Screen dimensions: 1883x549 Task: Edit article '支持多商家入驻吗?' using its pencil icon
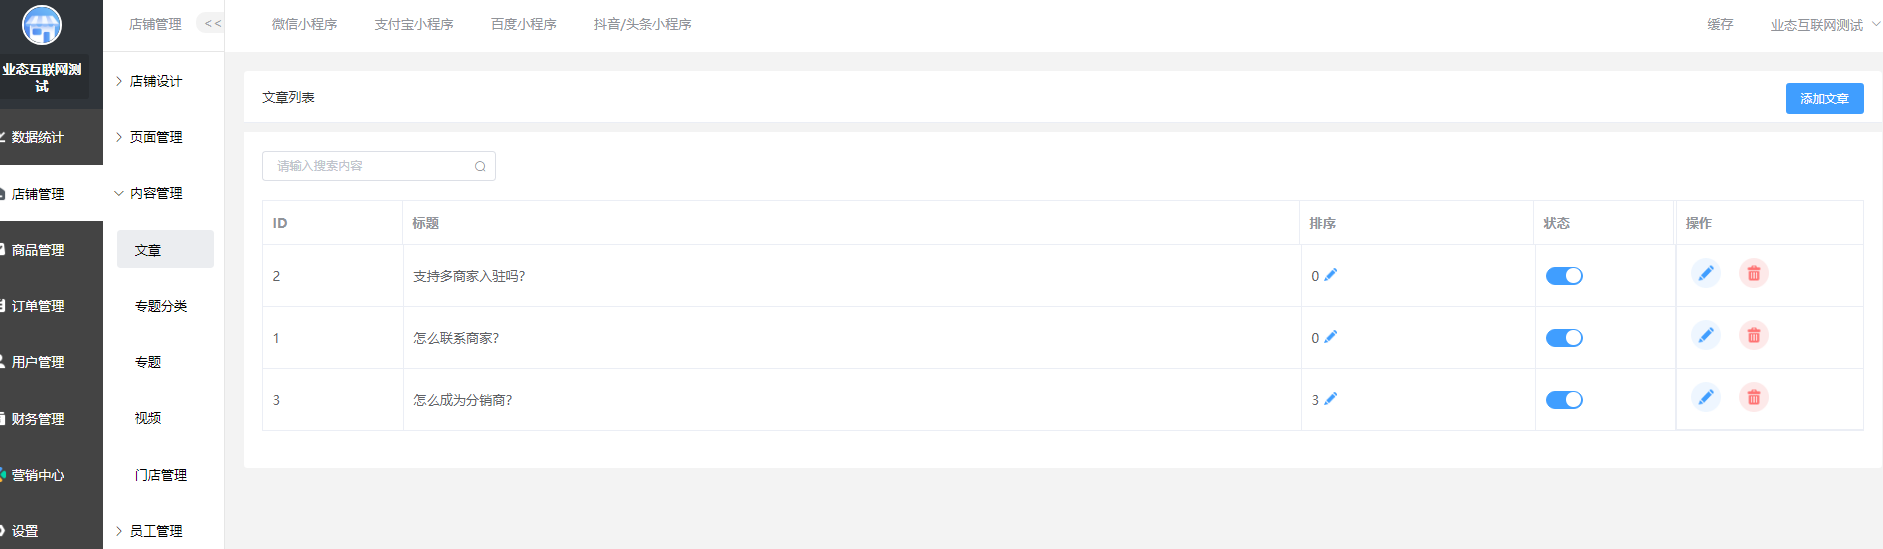[1706, 273]
